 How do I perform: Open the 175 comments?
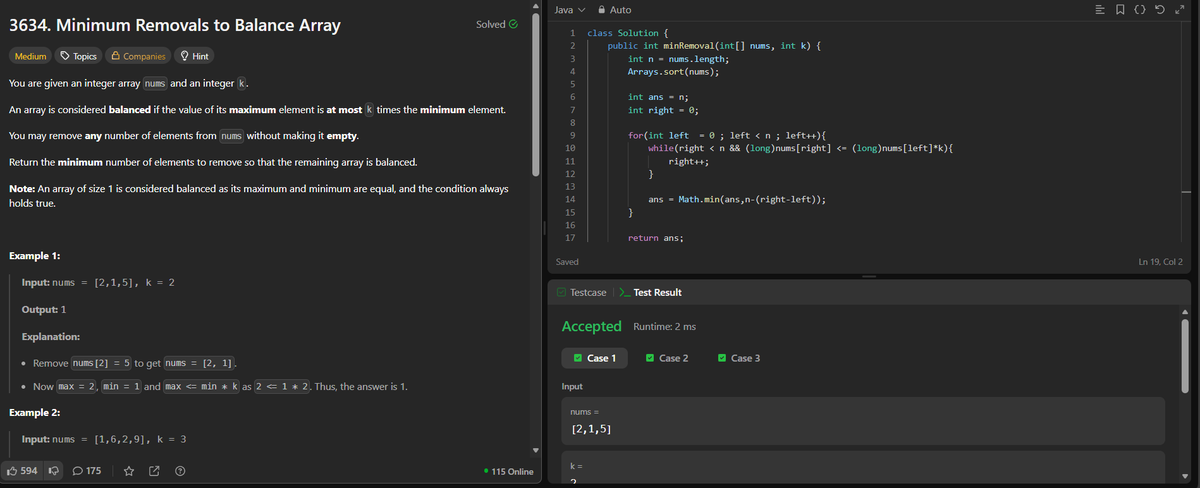point(88,470)
